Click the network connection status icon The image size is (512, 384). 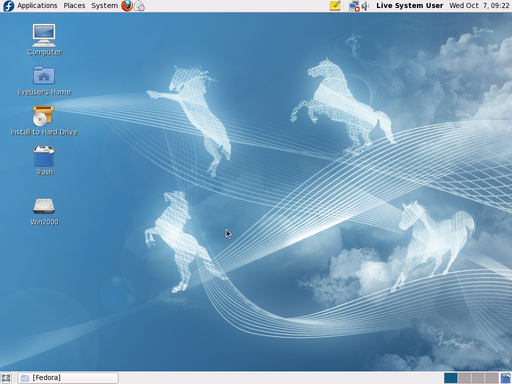pos(354,6)
